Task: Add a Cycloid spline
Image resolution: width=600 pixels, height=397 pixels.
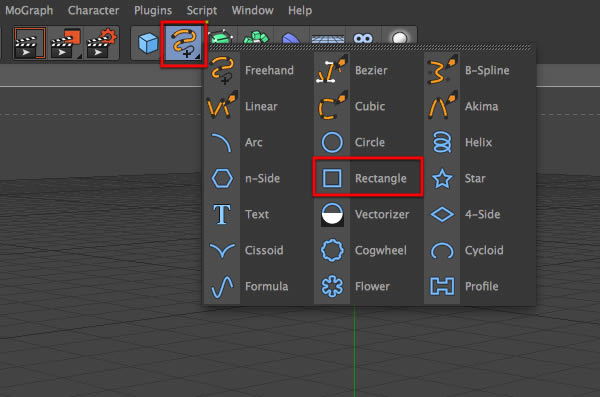Action: (479, 250)
